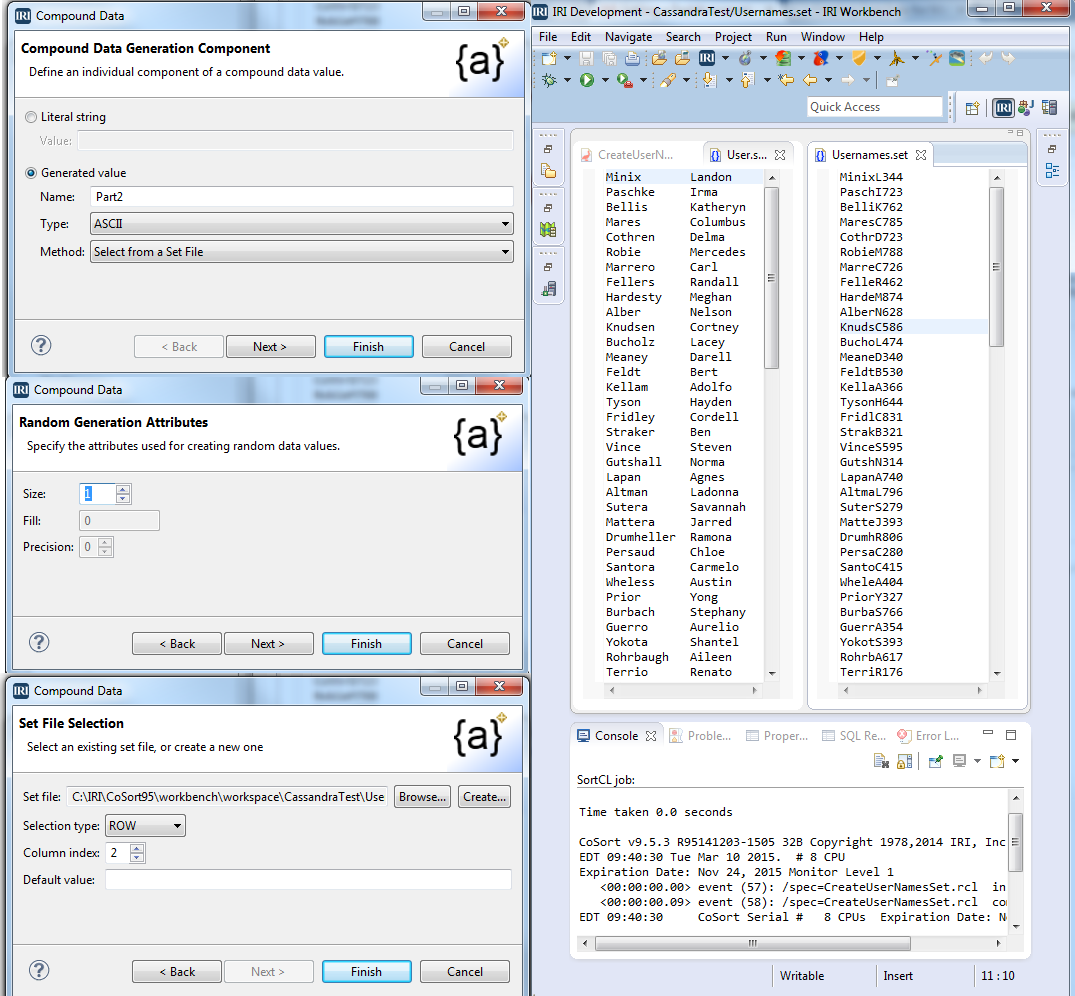Click the green map icon on left sidebar
1075x996 pixels.
point(548,230)
